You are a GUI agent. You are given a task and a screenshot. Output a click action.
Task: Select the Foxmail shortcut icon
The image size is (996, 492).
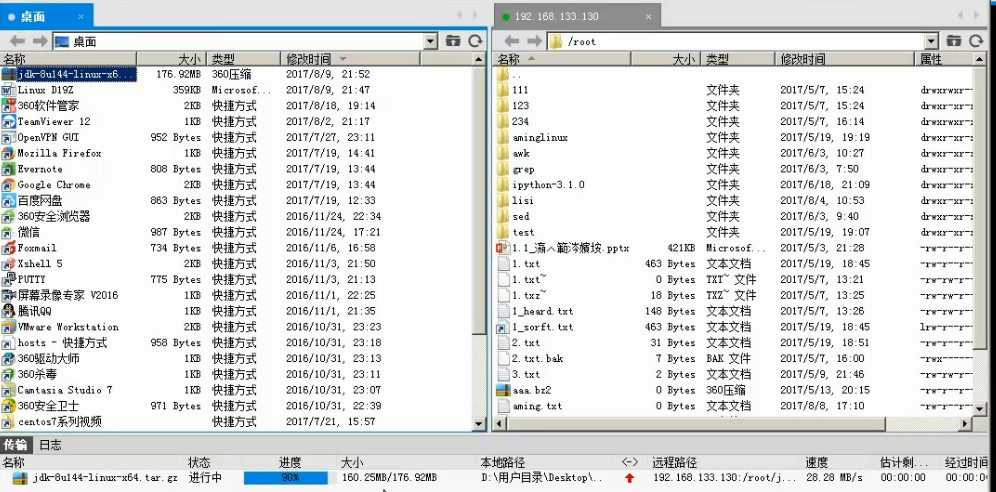coord(8,248)
